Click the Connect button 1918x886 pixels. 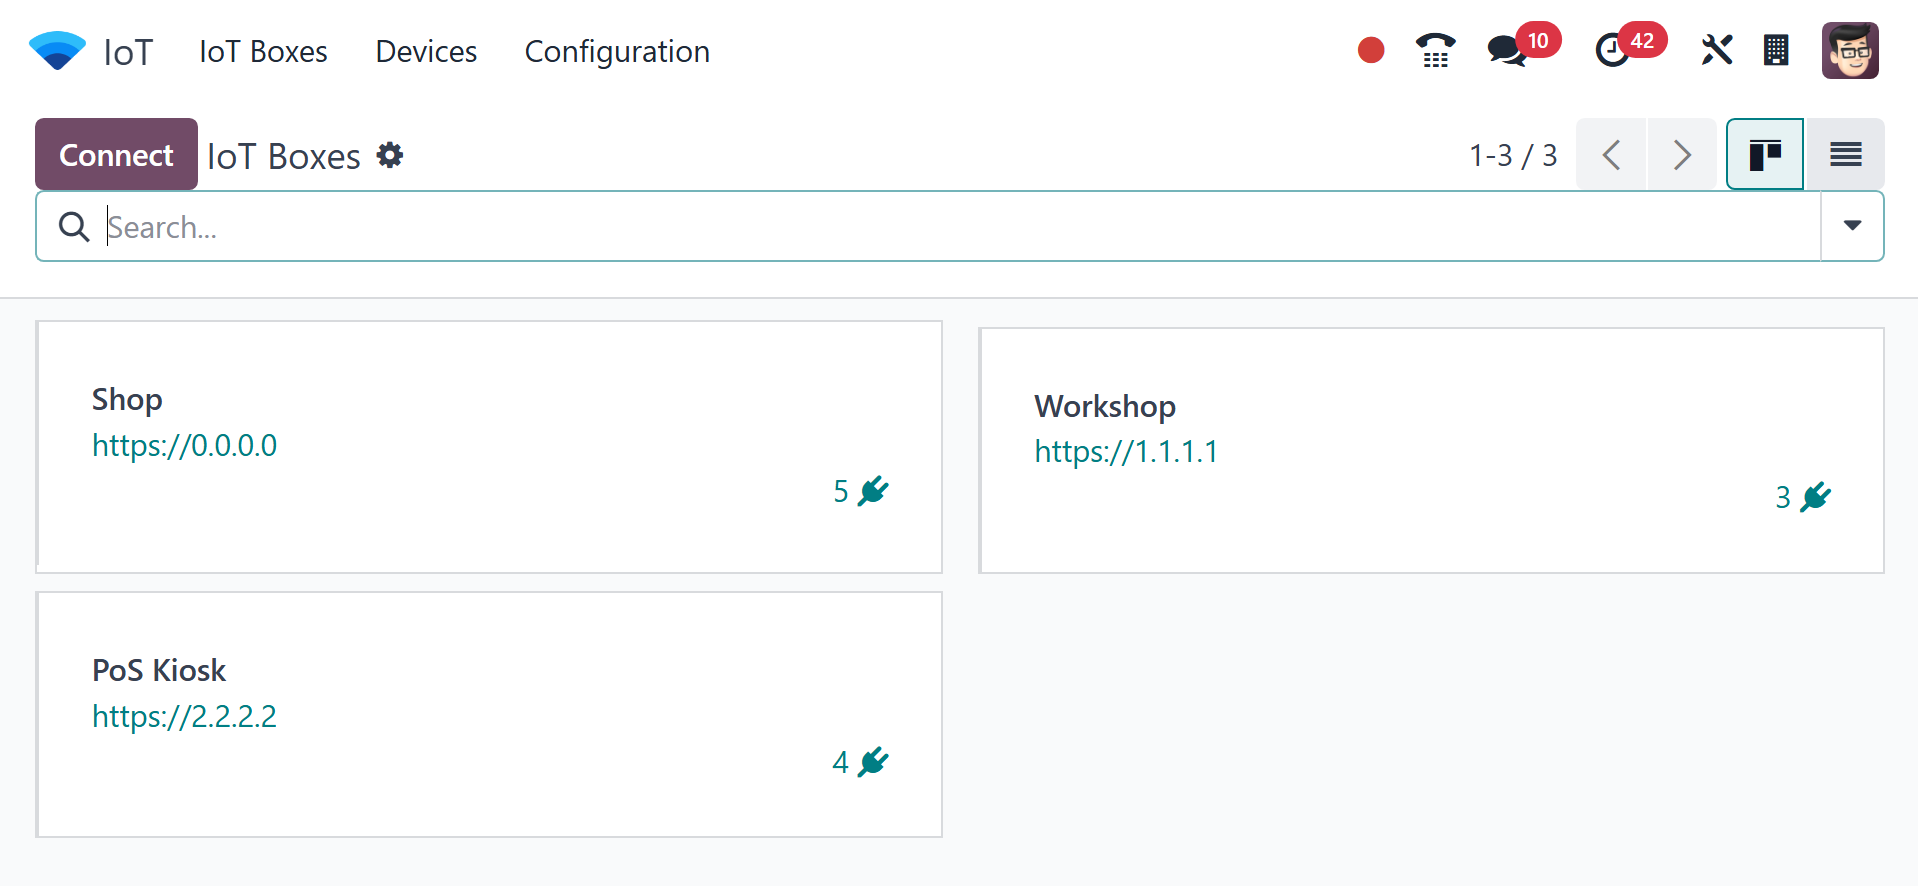116,155
